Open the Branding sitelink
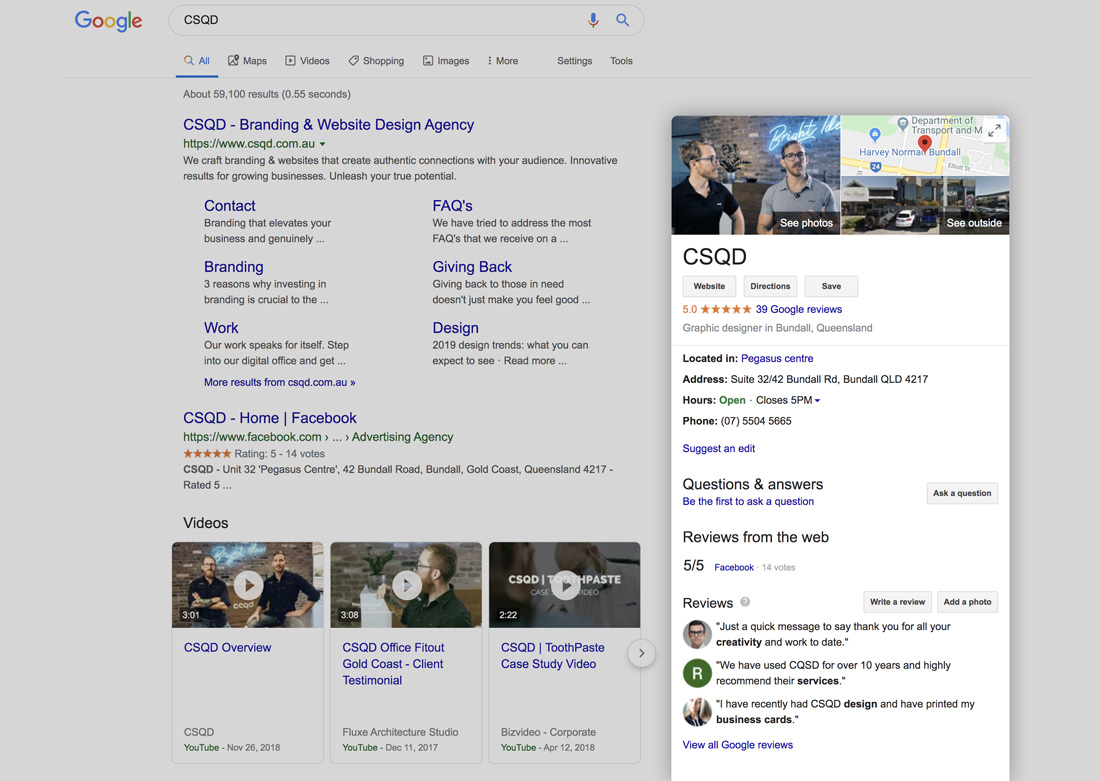The image size is (1100, 781). (x=234, y=267)
